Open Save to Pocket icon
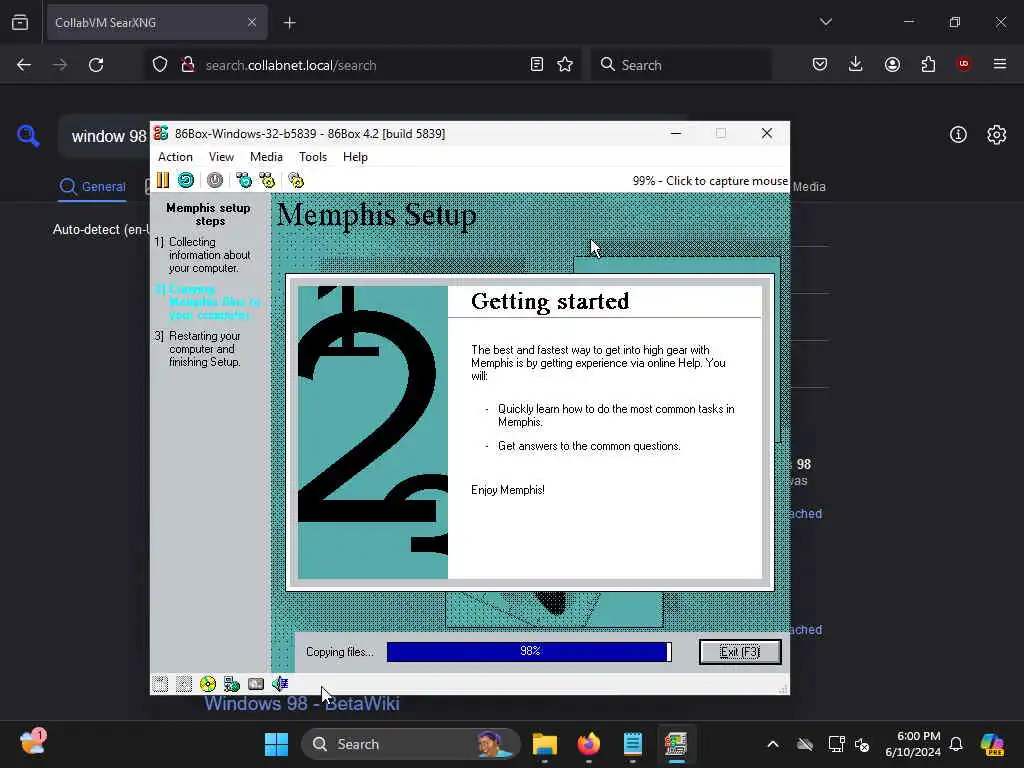Image resolution: width=1024 pixels, height=768 pixels. (820, 65)
